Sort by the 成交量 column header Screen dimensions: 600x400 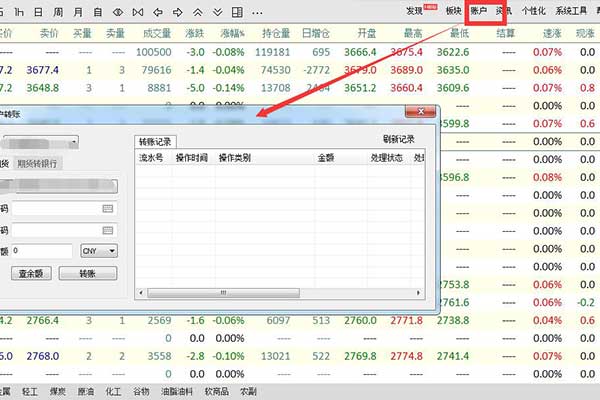click(157, 34)
